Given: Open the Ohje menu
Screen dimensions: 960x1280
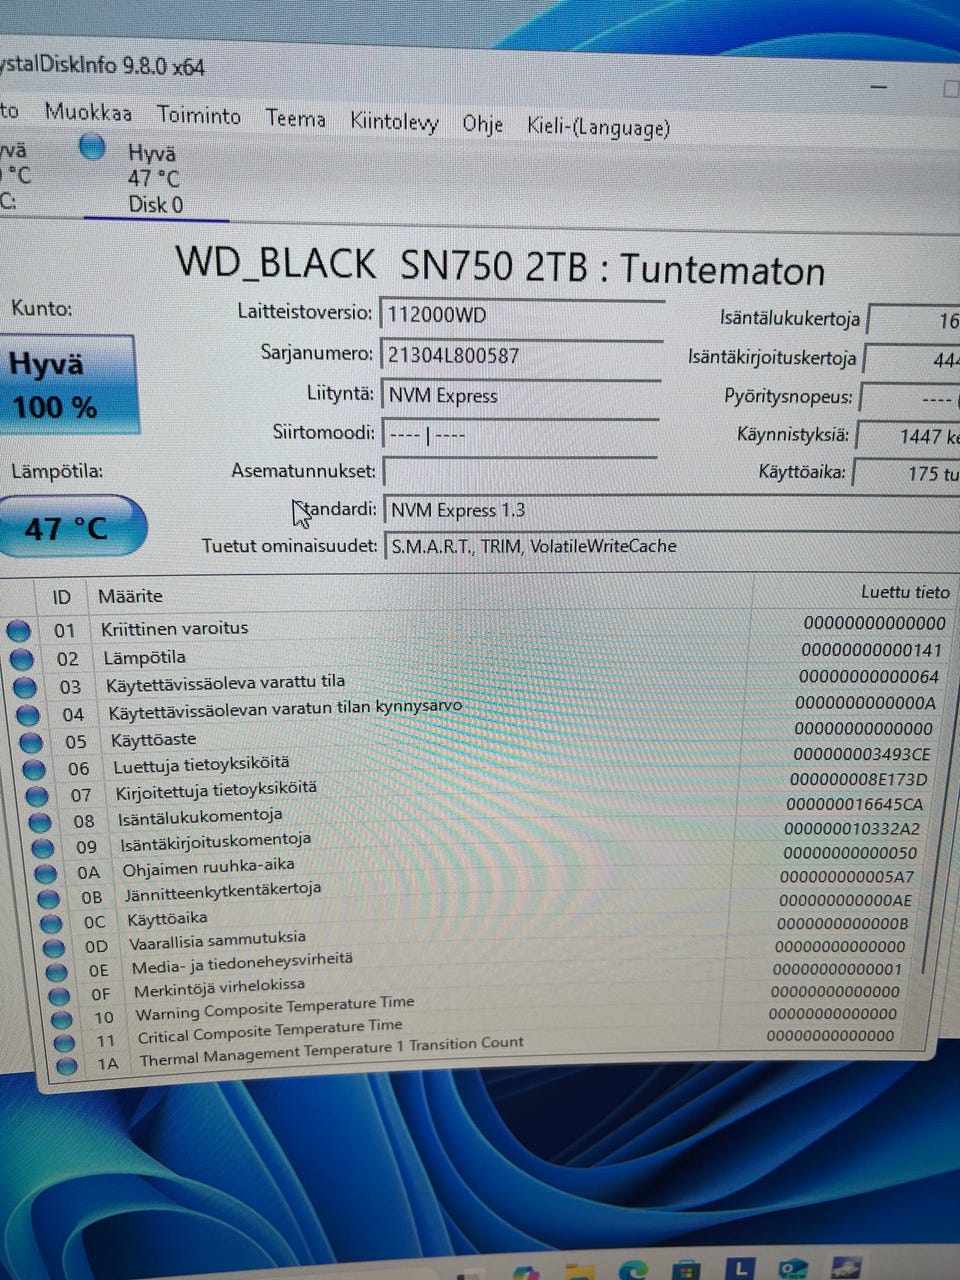Looking at the screenshot, I should [482, 124].
